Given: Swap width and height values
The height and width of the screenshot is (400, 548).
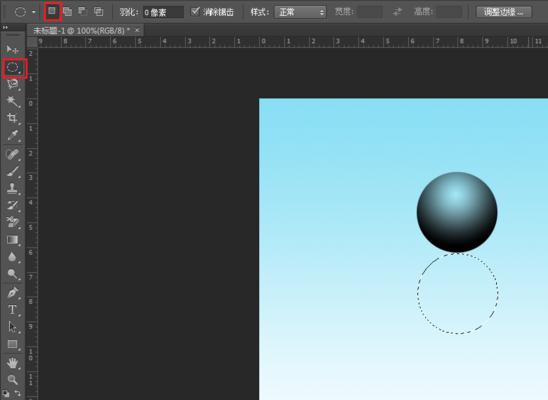Looking at the screenshot, I should point(397,12).
